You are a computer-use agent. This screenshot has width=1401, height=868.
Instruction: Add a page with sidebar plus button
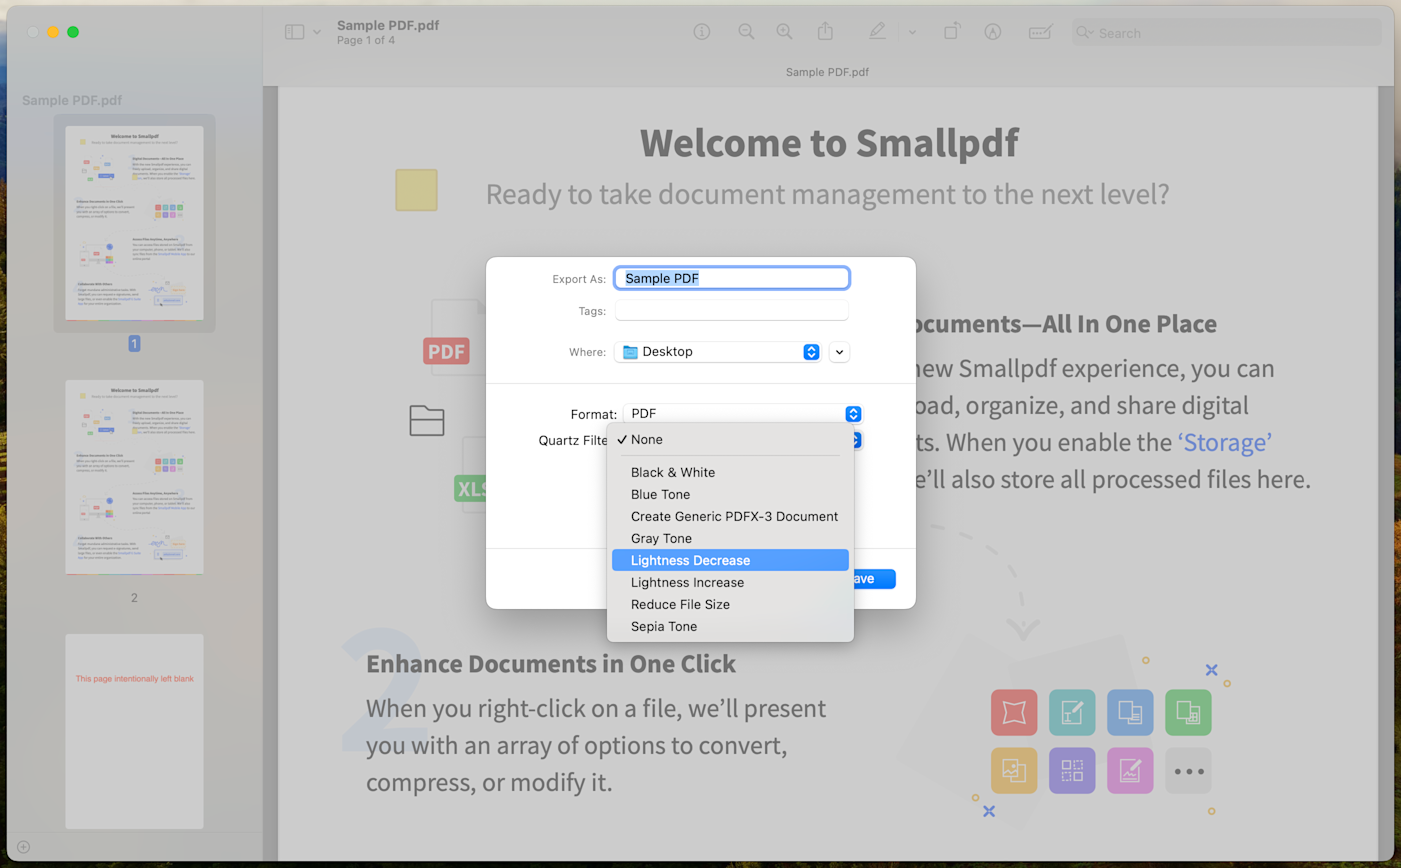point(24,847)
